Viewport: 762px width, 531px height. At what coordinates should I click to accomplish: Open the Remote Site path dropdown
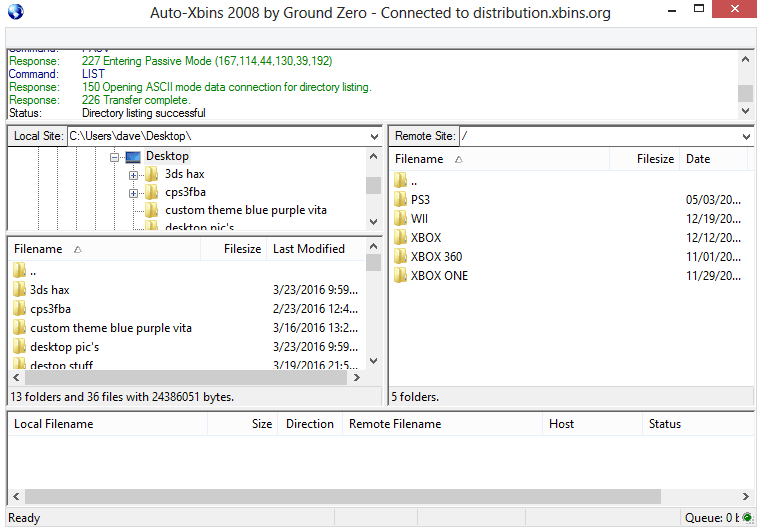746,137
